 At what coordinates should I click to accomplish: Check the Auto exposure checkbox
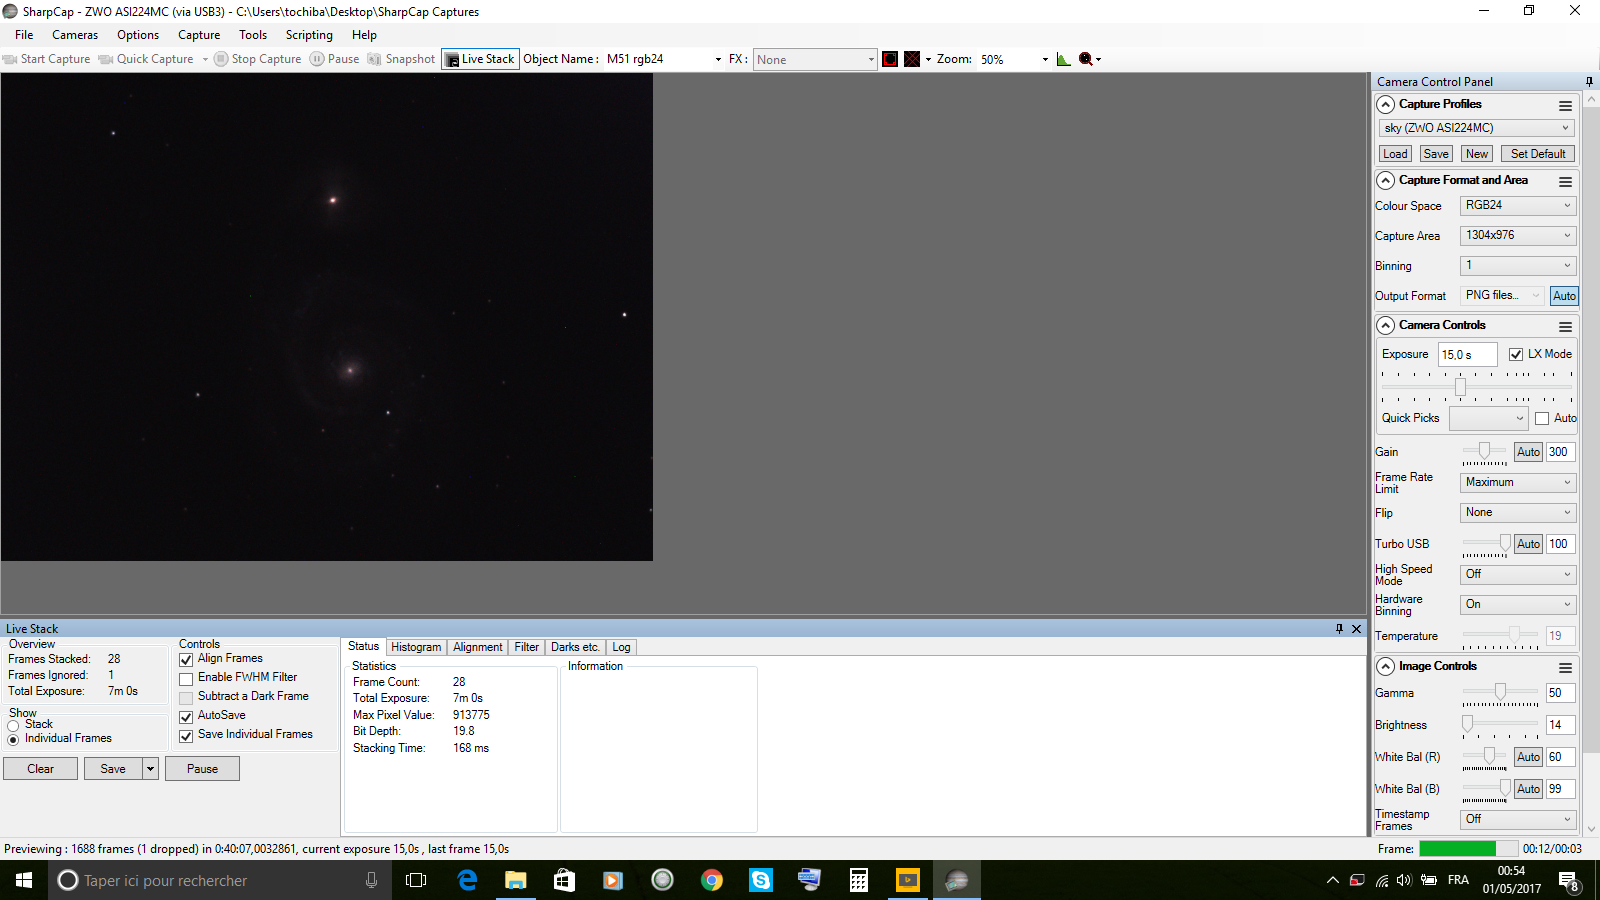1542,418
